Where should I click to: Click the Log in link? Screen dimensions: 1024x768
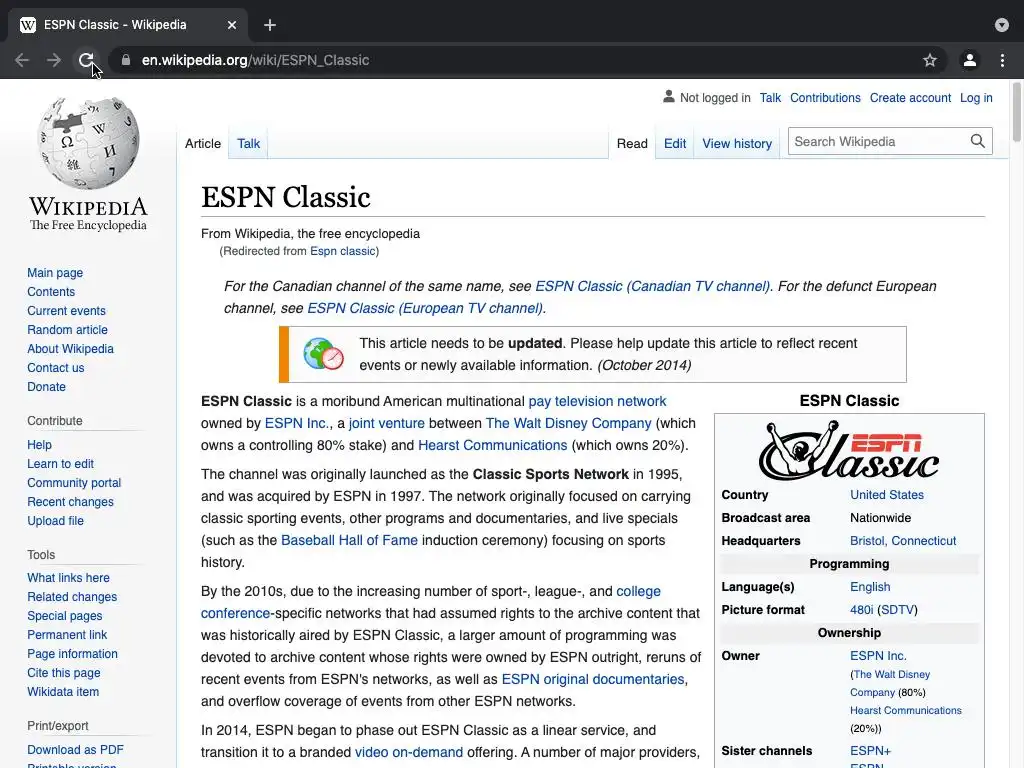click(x=976, y=98)
